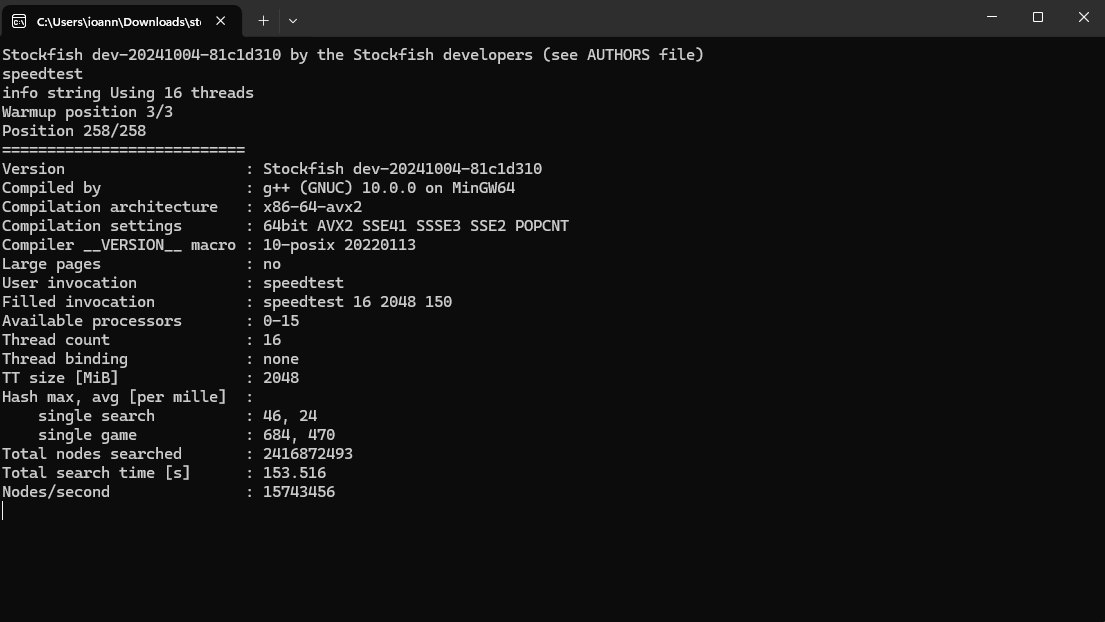The height and width of the screenshot is (622, 1105).
Task: Click the Filled invocation speedtest 16 2048 150 text
Action: [357, 301]
